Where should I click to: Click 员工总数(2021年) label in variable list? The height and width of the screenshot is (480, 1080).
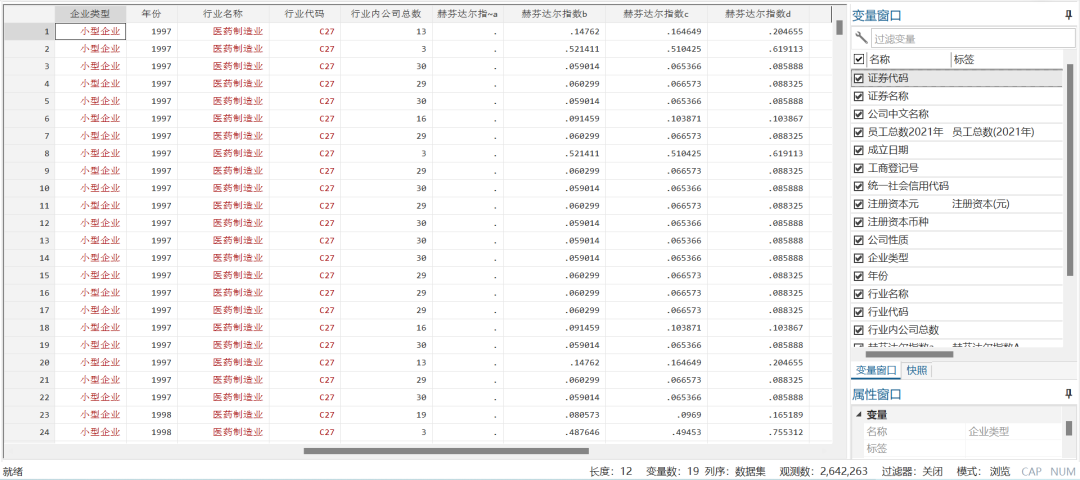click(x=993, y=132)
